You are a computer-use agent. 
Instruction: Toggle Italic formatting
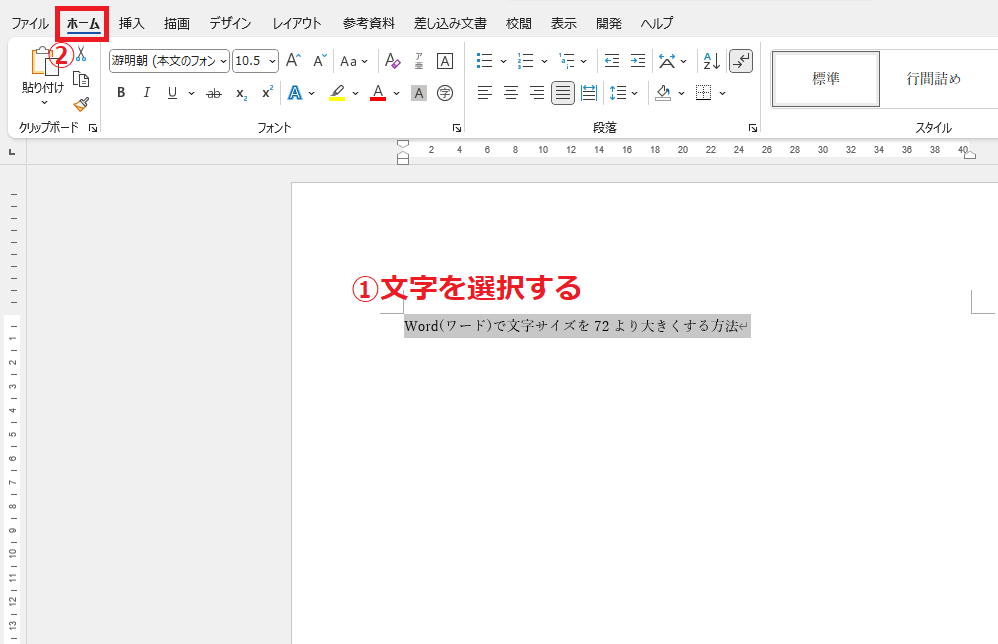click(147, 93)
